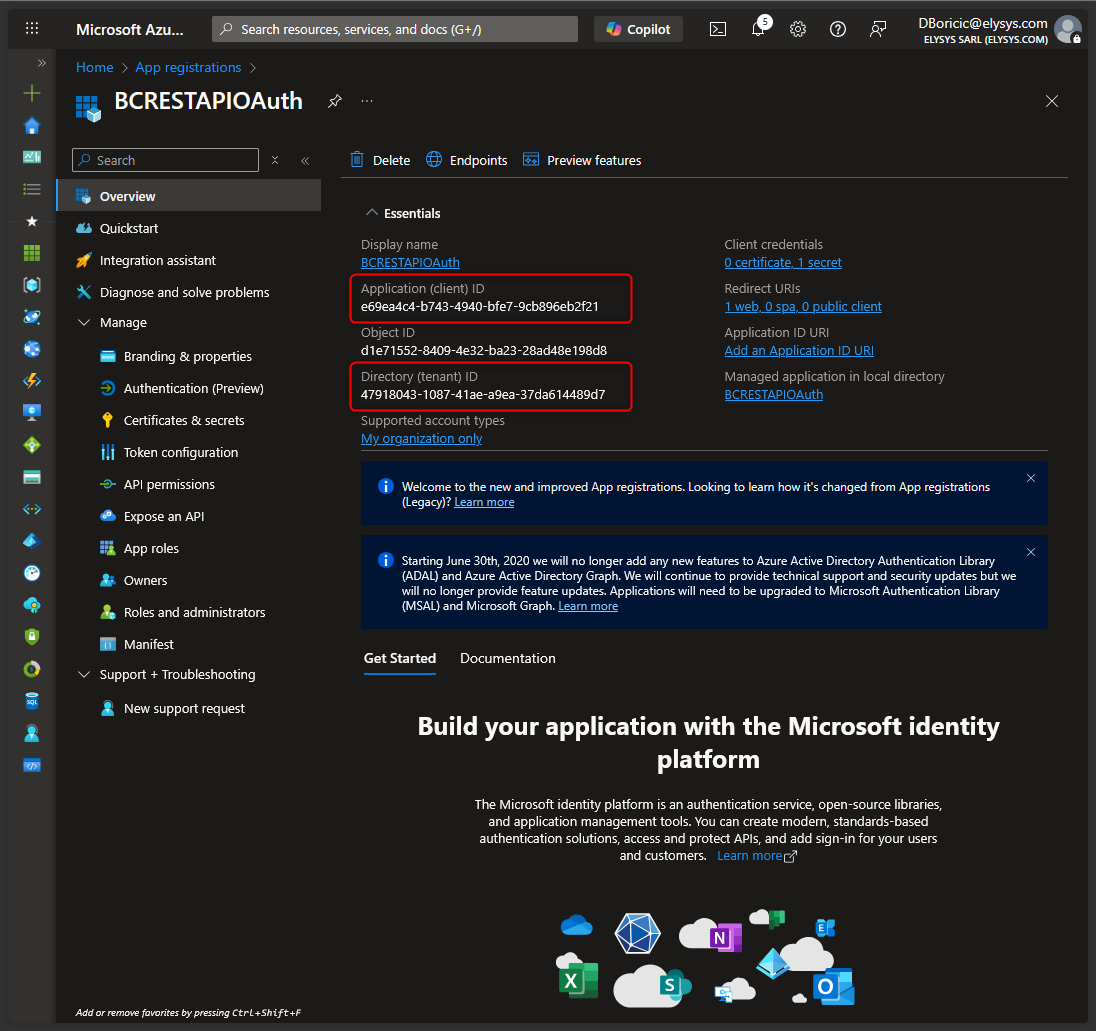The width and height of the screenshot is (1096, 1031).
Task: Switch to the Documentation tab
Action: point(507,658)
